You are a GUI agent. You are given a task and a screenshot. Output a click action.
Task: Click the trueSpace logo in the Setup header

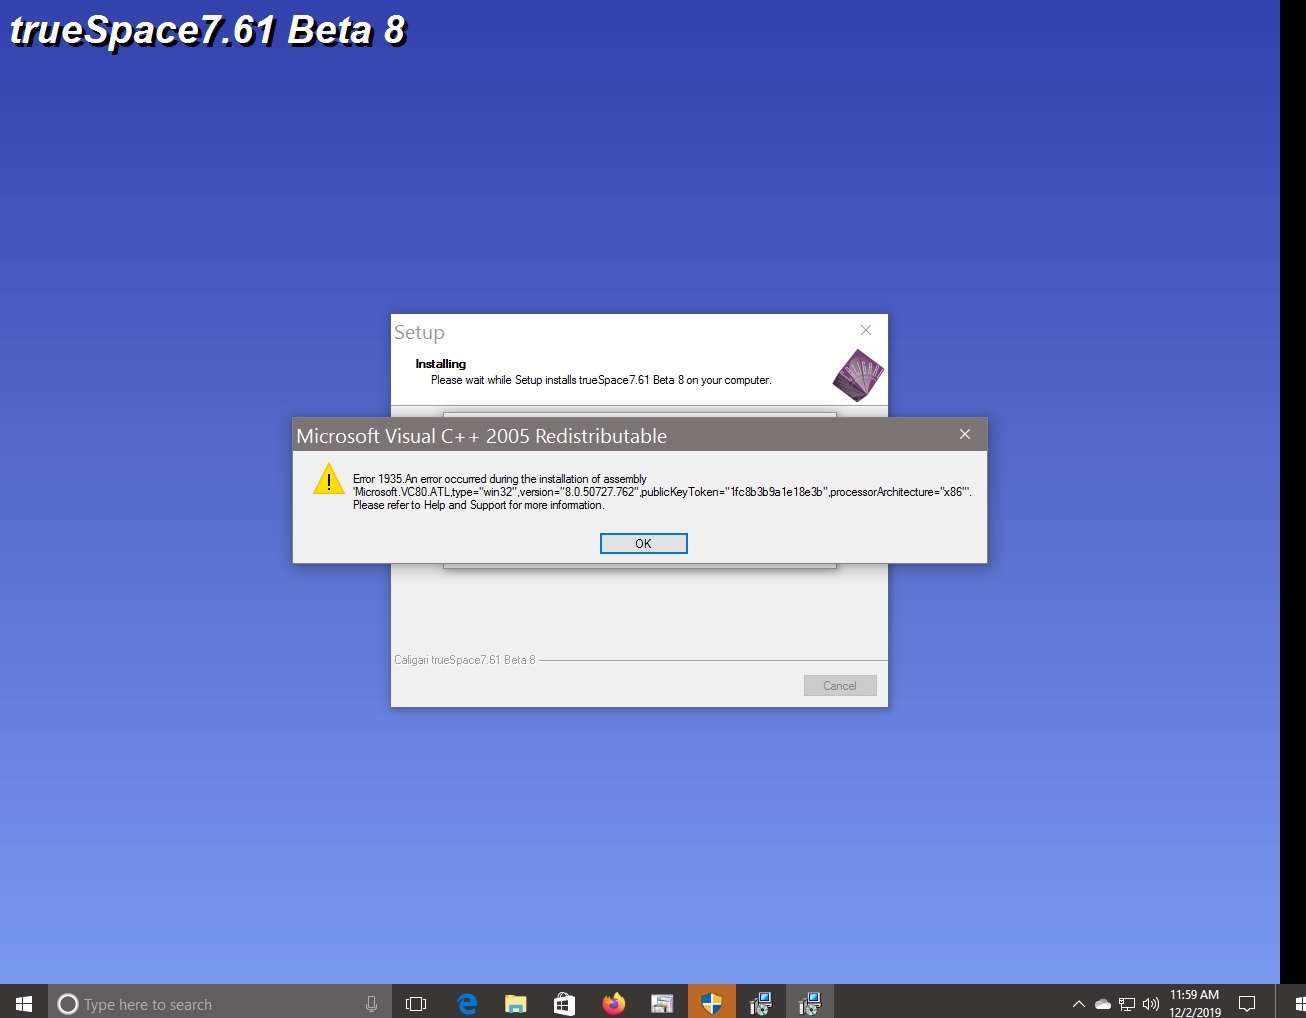[858, 375]
